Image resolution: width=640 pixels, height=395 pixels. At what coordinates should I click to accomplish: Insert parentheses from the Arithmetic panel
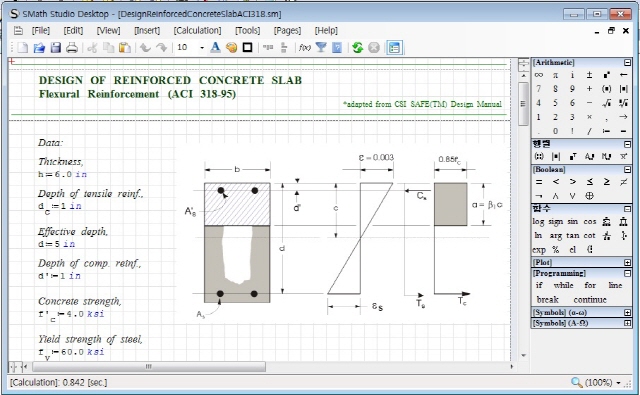click(606, 89)
